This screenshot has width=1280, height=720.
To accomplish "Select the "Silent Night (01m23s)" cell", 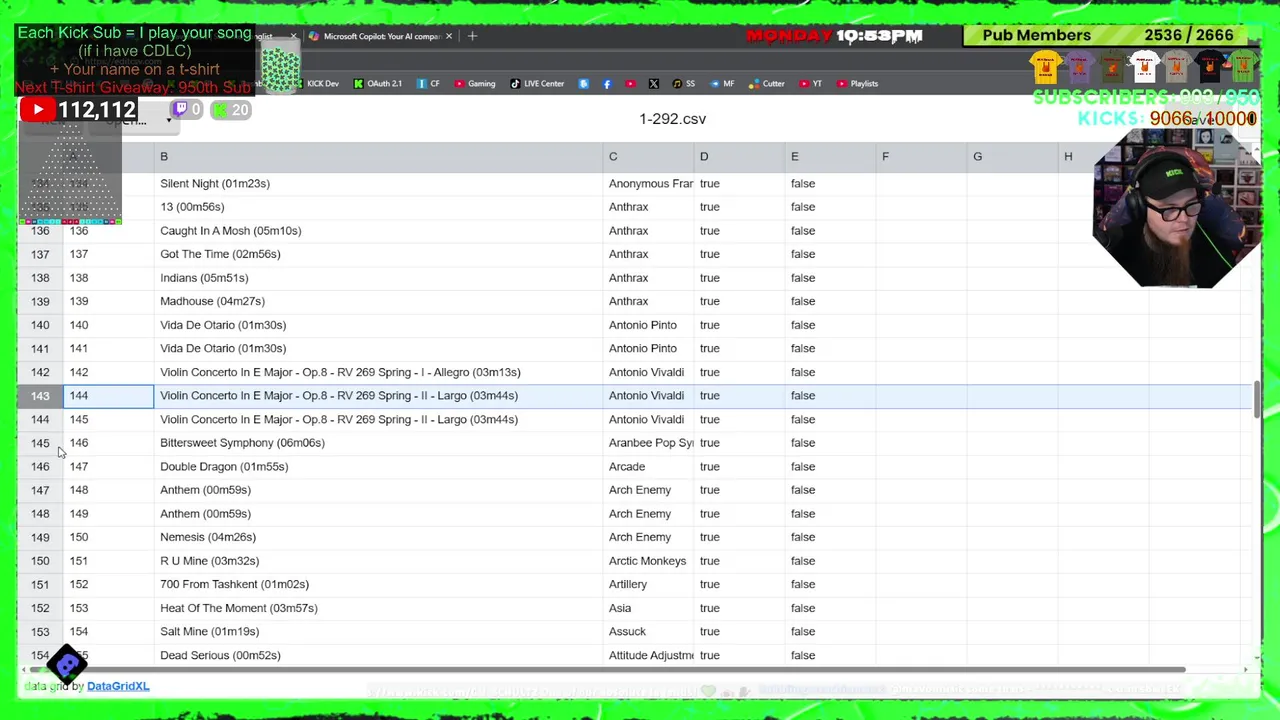I will click(x=378, y=184).
